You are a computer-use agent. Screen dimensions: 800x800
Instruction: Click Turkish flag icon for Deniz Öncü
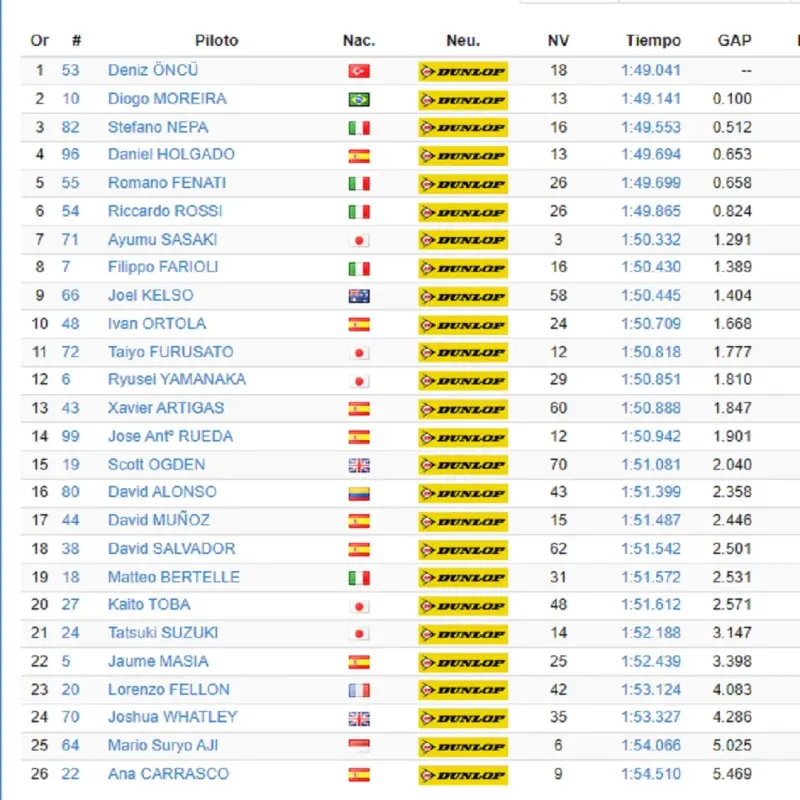358,71
